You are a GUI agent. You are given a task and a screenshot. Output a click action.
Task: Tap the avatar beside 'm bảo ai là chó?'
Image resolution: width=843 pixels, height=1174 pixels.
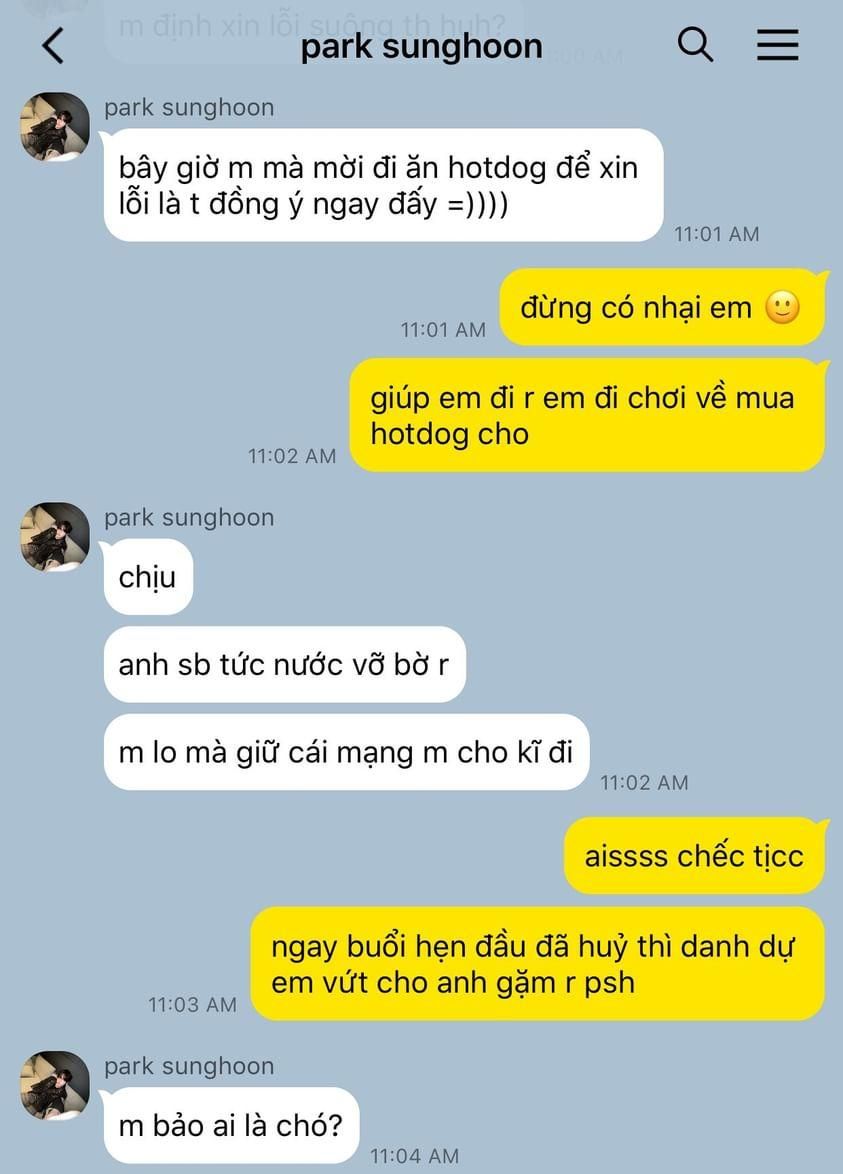(x=55, y=1086)
